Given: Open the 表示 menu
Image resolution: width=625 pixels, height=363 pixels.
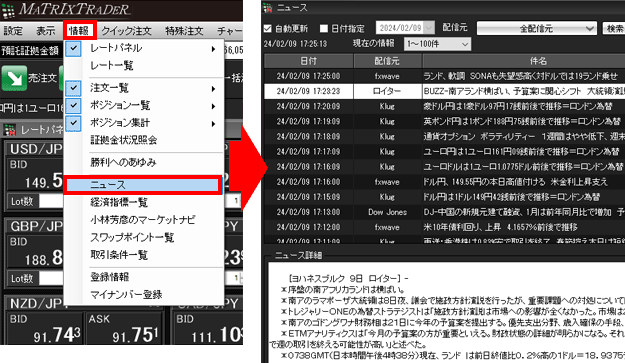Looking at the screenshot, I should (x=45, y=31).
